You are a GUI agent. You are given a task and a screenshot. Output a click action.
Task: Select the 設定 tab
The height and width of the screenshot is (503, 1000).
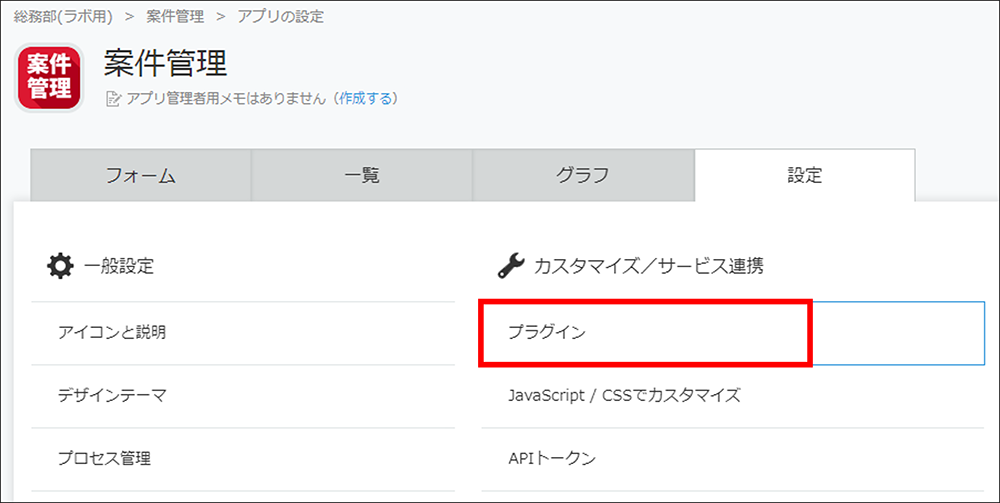(x=805, y=175)
